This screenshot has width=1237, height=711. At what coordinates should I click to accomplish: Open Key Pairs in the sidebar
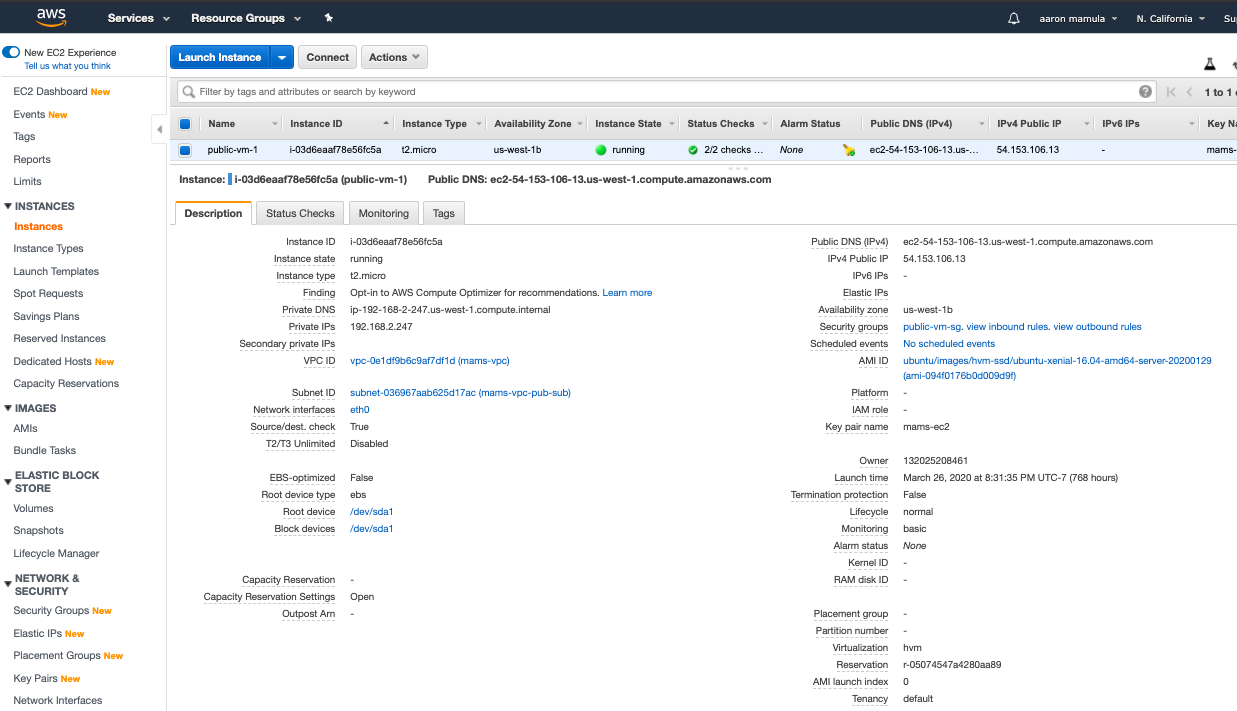tap(35, 679)
